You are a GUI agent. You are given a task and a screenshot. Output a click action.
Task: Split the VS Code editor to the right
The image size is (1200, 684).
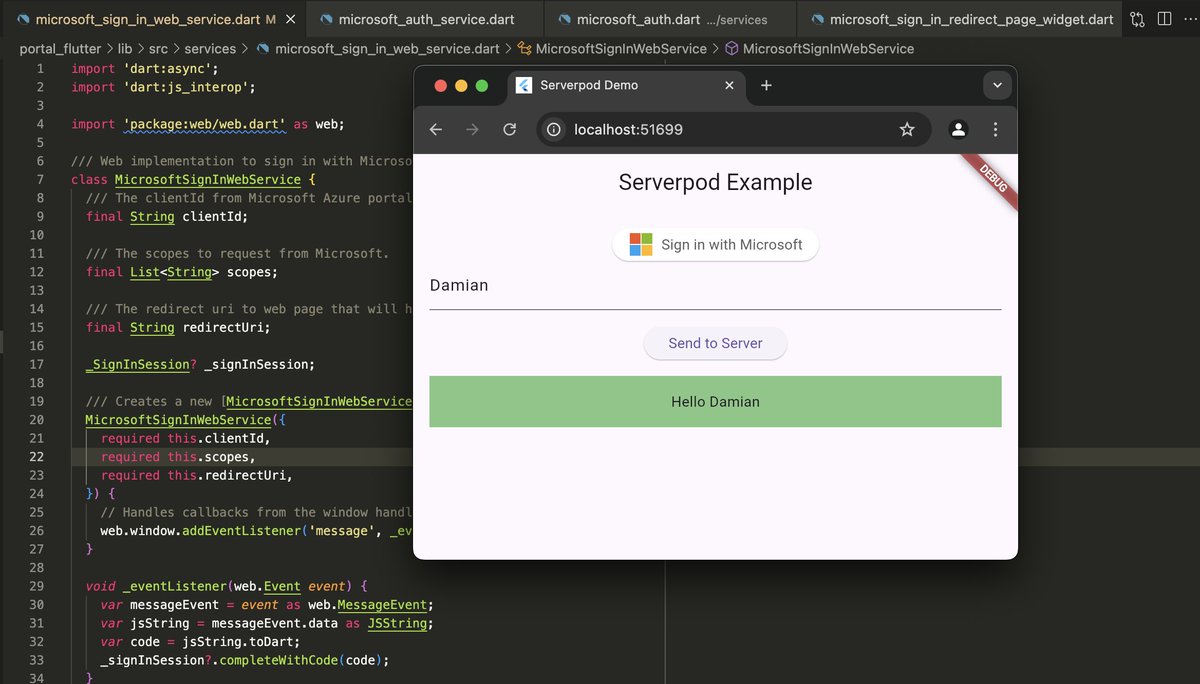[x=1164, y=19]
